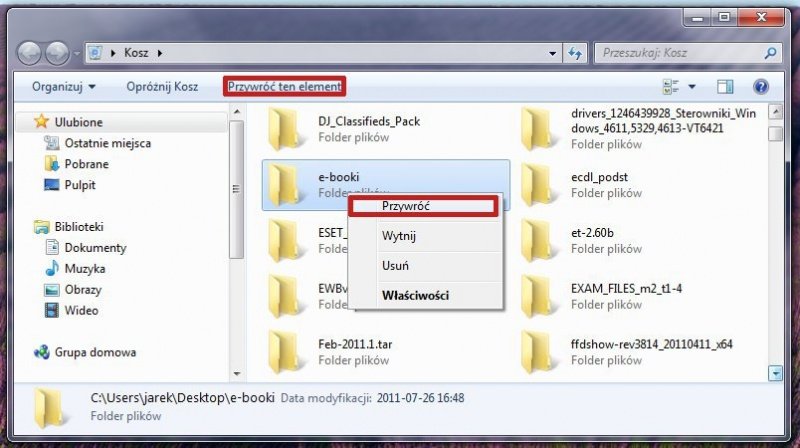Image resolution: width=800 pixels, height=448 pixels.
Task: Expand the view options dropdown arrow
Action: pos(692,87)
